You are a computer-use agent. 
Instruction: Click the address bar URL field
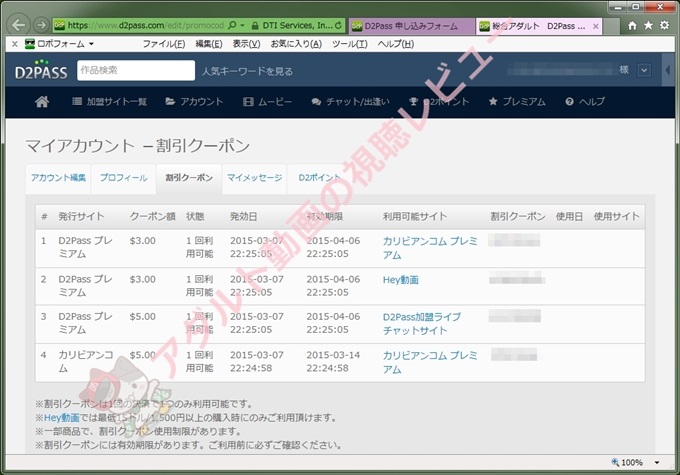(145, 26)
